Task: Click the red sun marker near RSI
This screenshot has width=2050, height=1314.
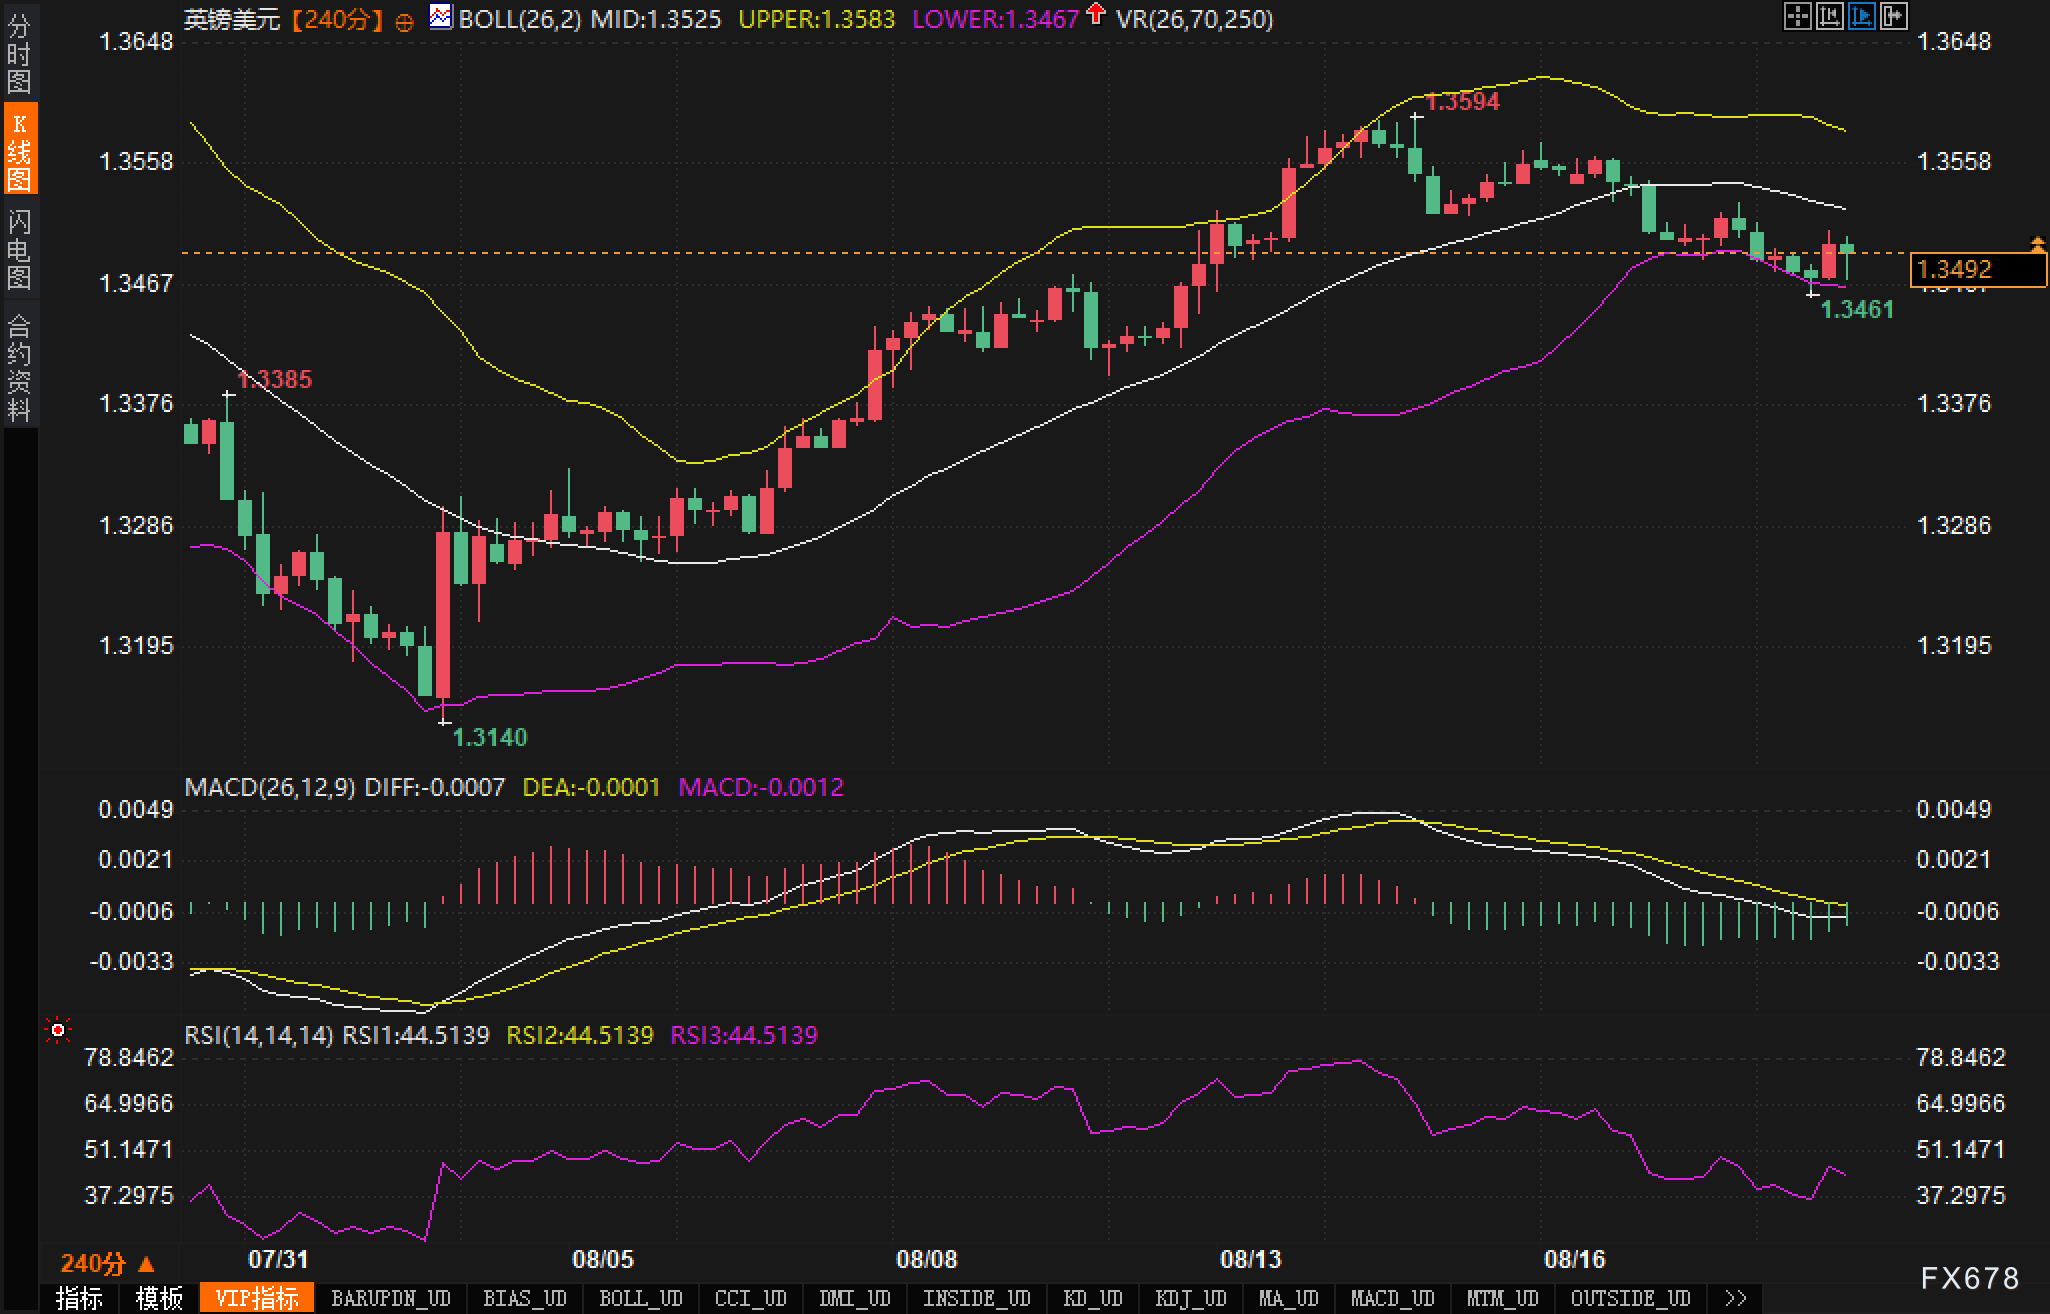Action: click(59, 1030)
